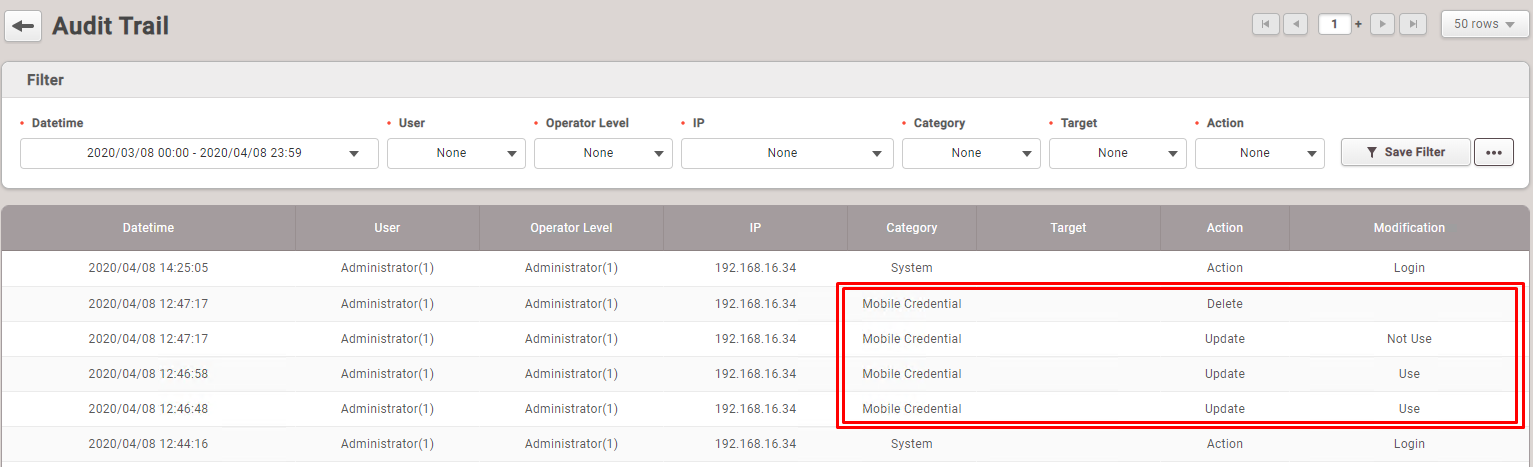The width and height of the screenshot is (1533, 467).
Task: Open the IP filter dropdown
Action: [x=787, y=153]
